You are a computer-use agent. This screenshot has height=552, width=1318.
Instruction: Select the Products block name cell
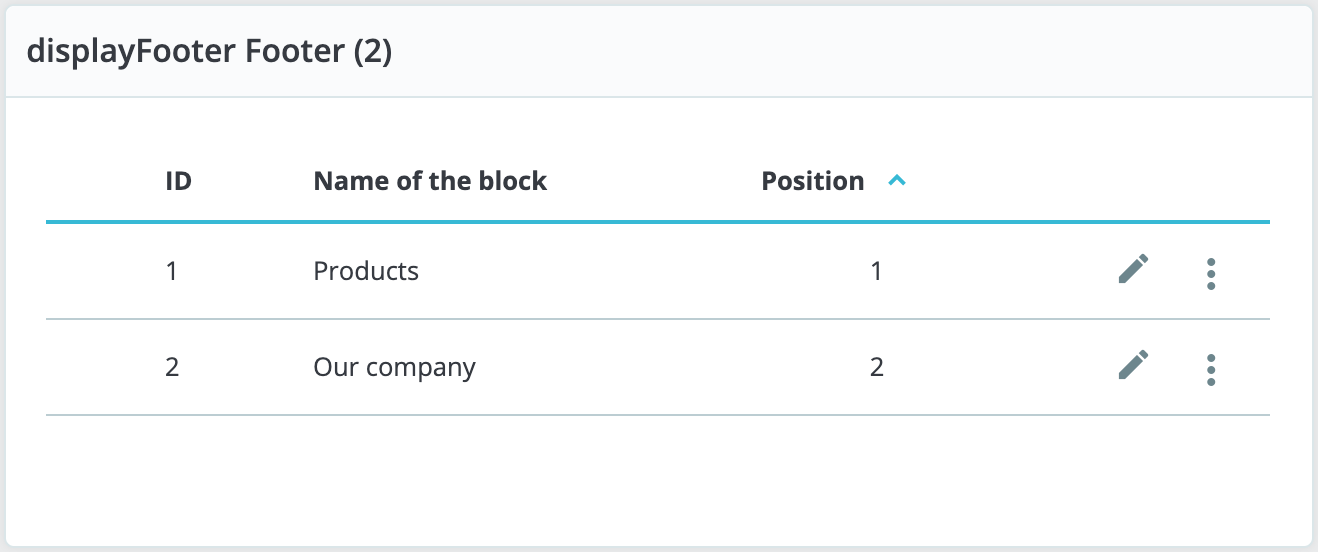point(366,271)
